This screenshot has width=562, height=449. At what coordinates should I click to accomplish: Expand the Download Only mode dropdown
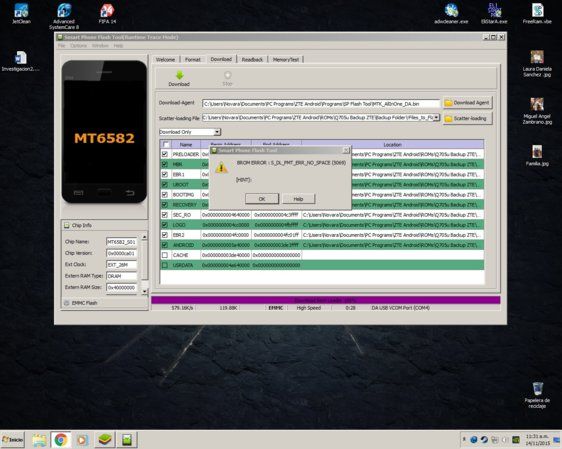[x=217, y=132]
